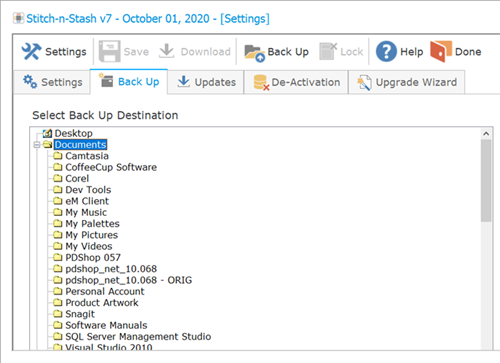
Task: Click the Download arrow toolbar icon
Action: pos(167,51)
